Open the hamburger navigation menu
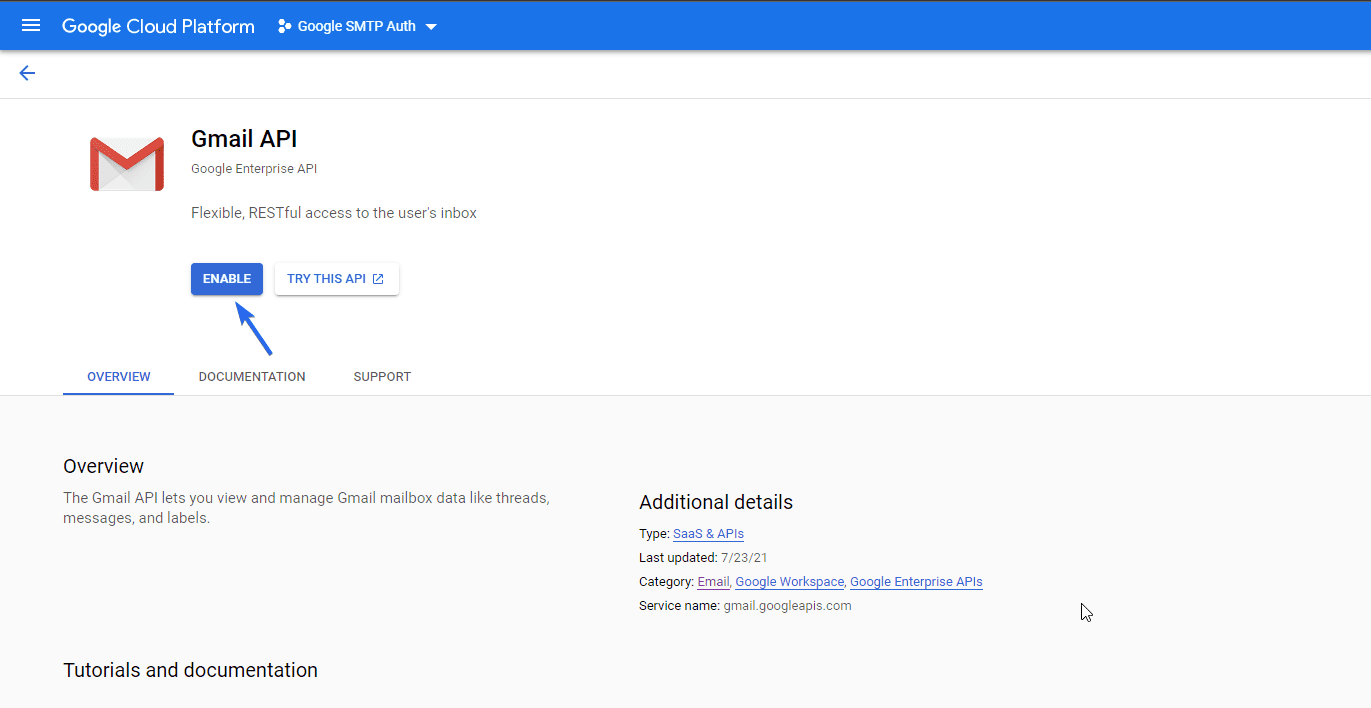 (x=31, y=26)
